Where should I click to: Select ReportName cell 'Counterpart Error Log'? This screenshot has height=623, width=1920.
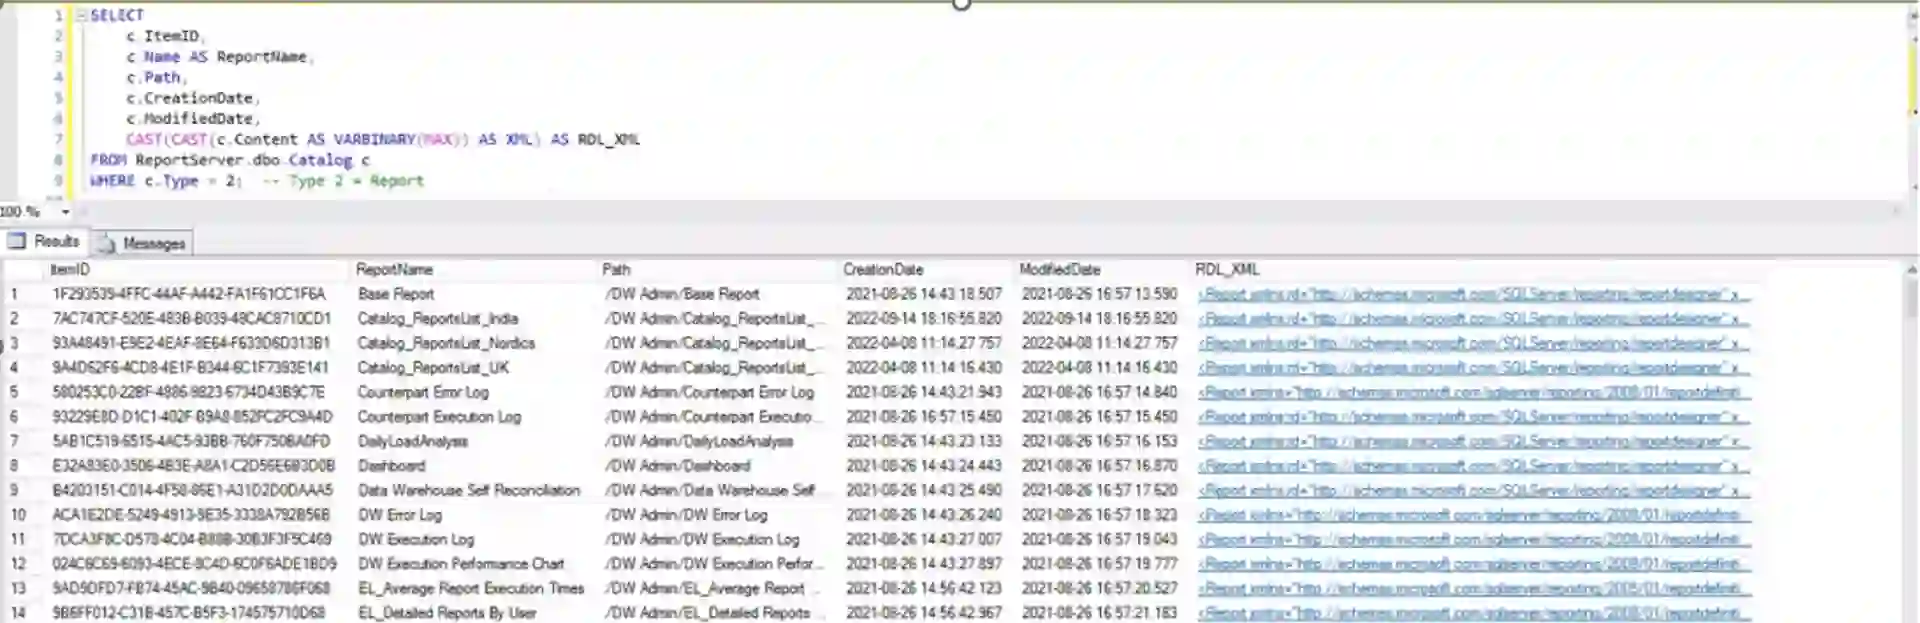pos(423,393)
